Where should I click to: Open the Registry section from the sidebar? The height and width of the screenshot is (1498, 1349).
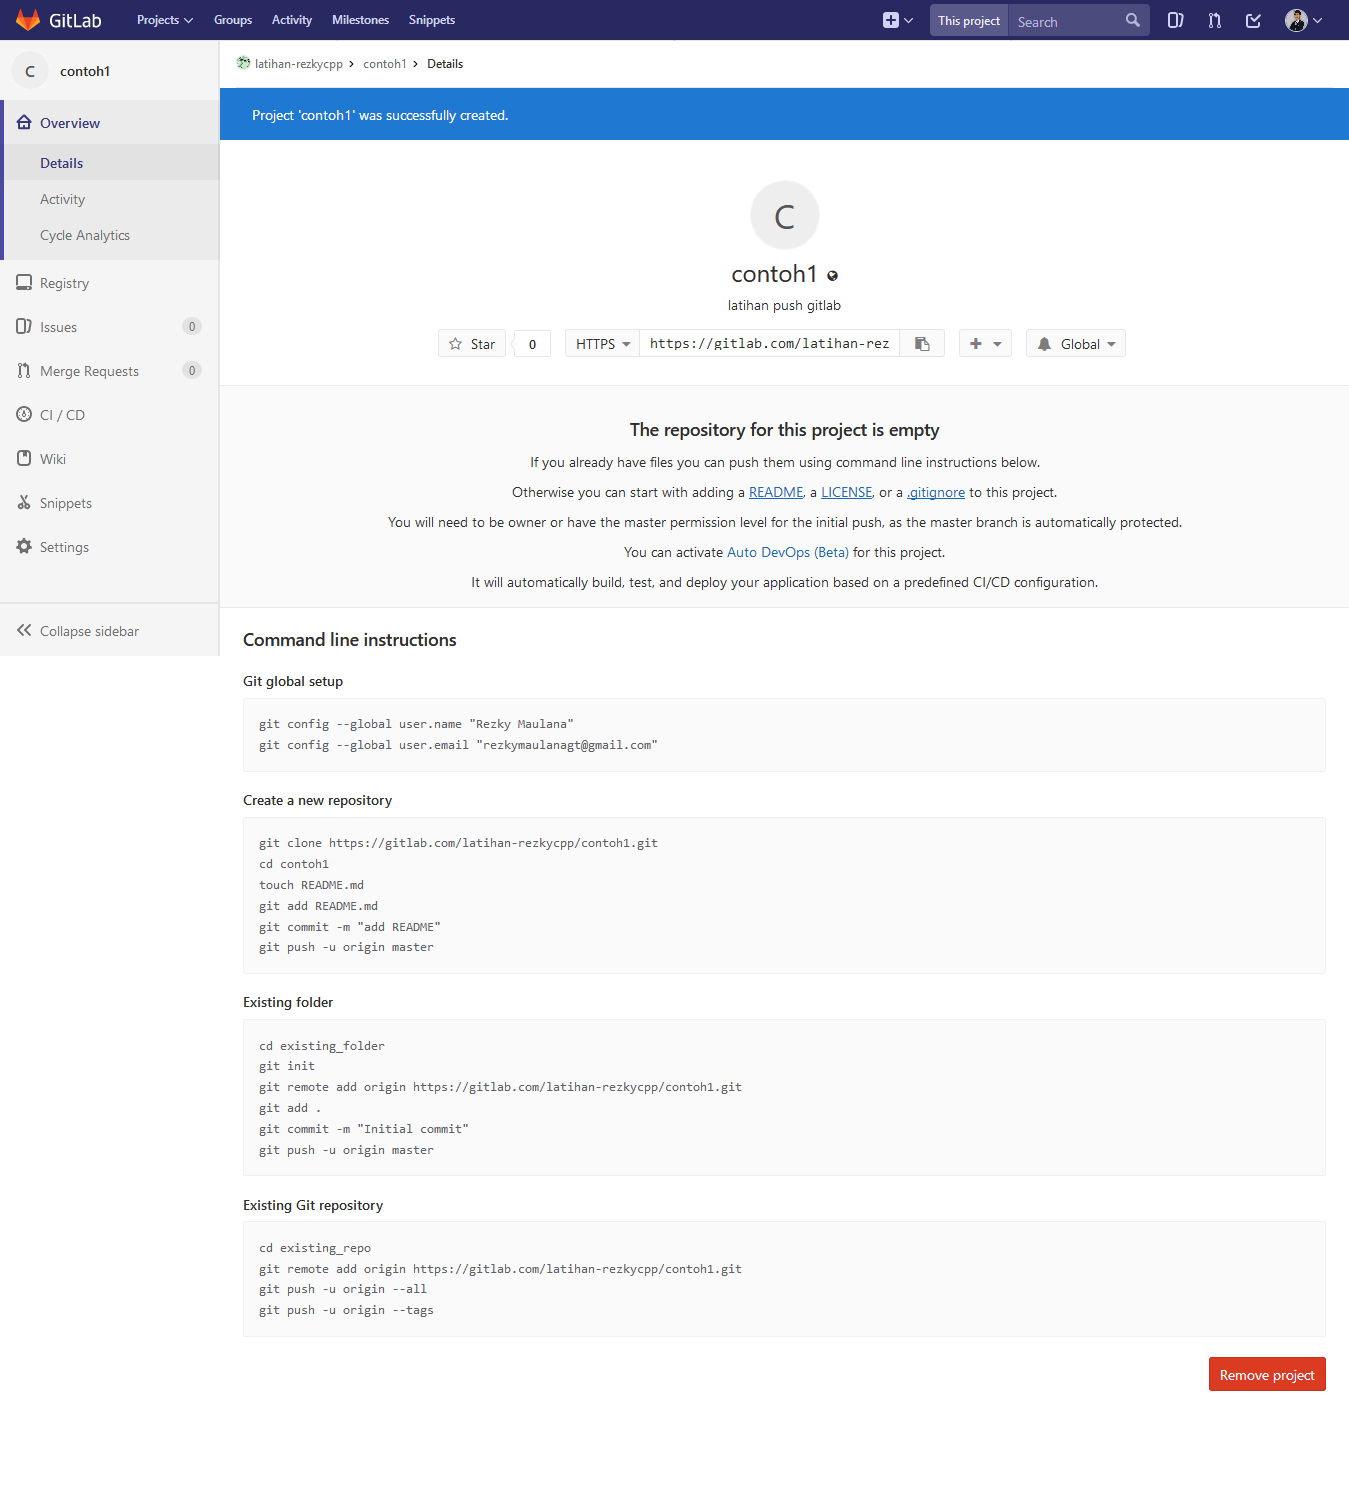(64, 282)
